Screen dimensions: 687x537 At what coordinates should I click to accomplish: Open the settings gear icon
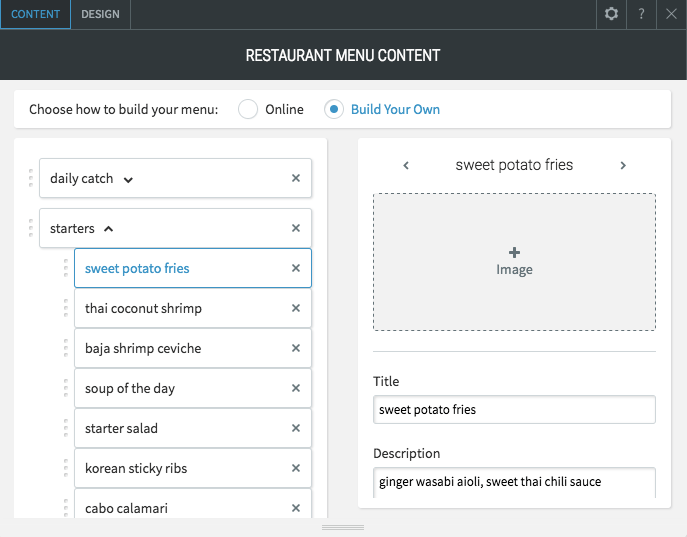[x=611, y=14]
